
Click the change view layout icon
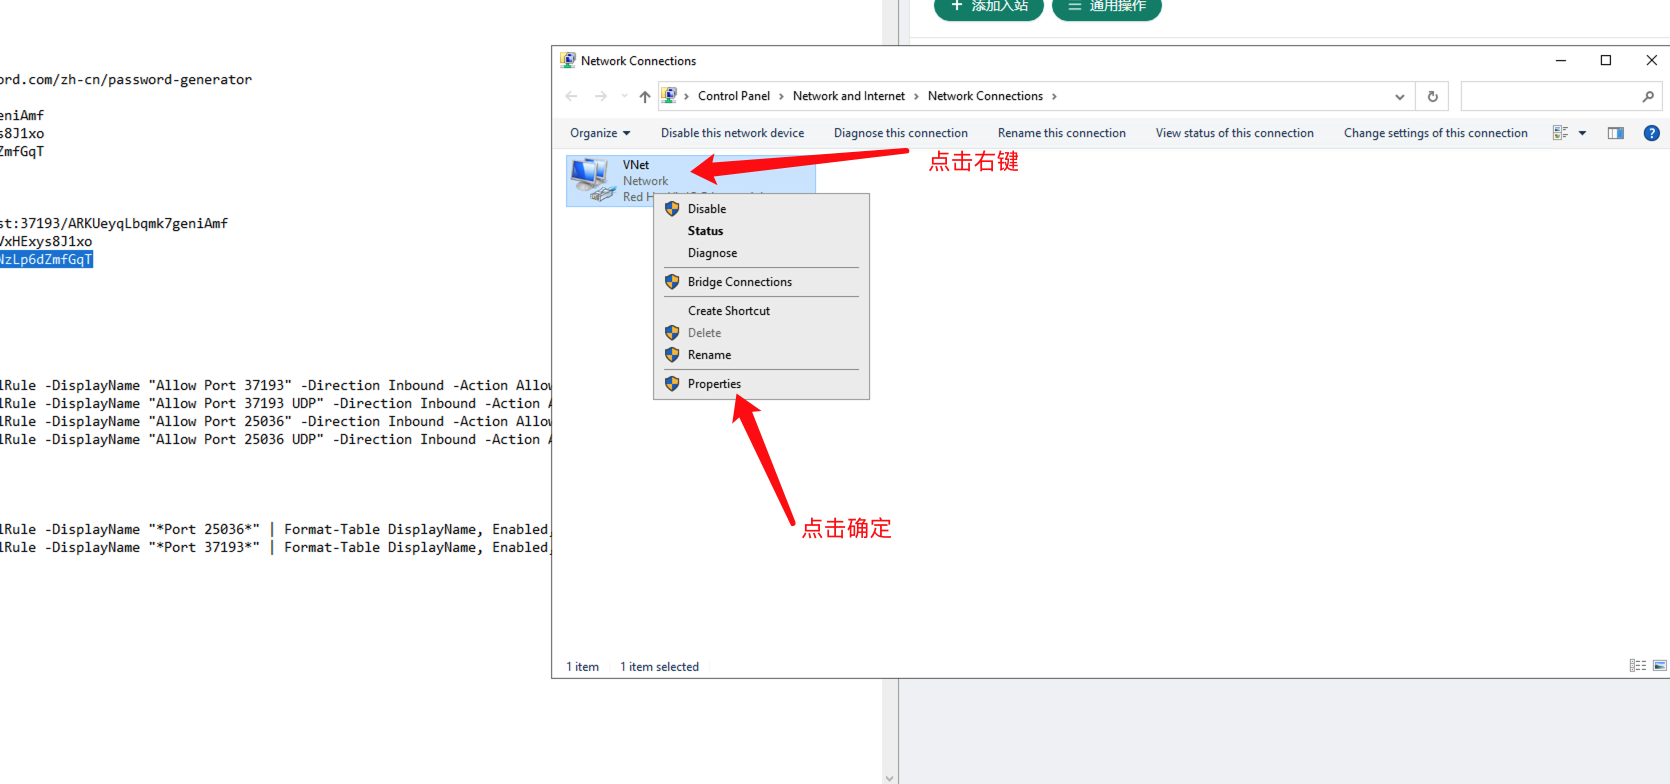pyautogui.click(x=1560, y=133)
